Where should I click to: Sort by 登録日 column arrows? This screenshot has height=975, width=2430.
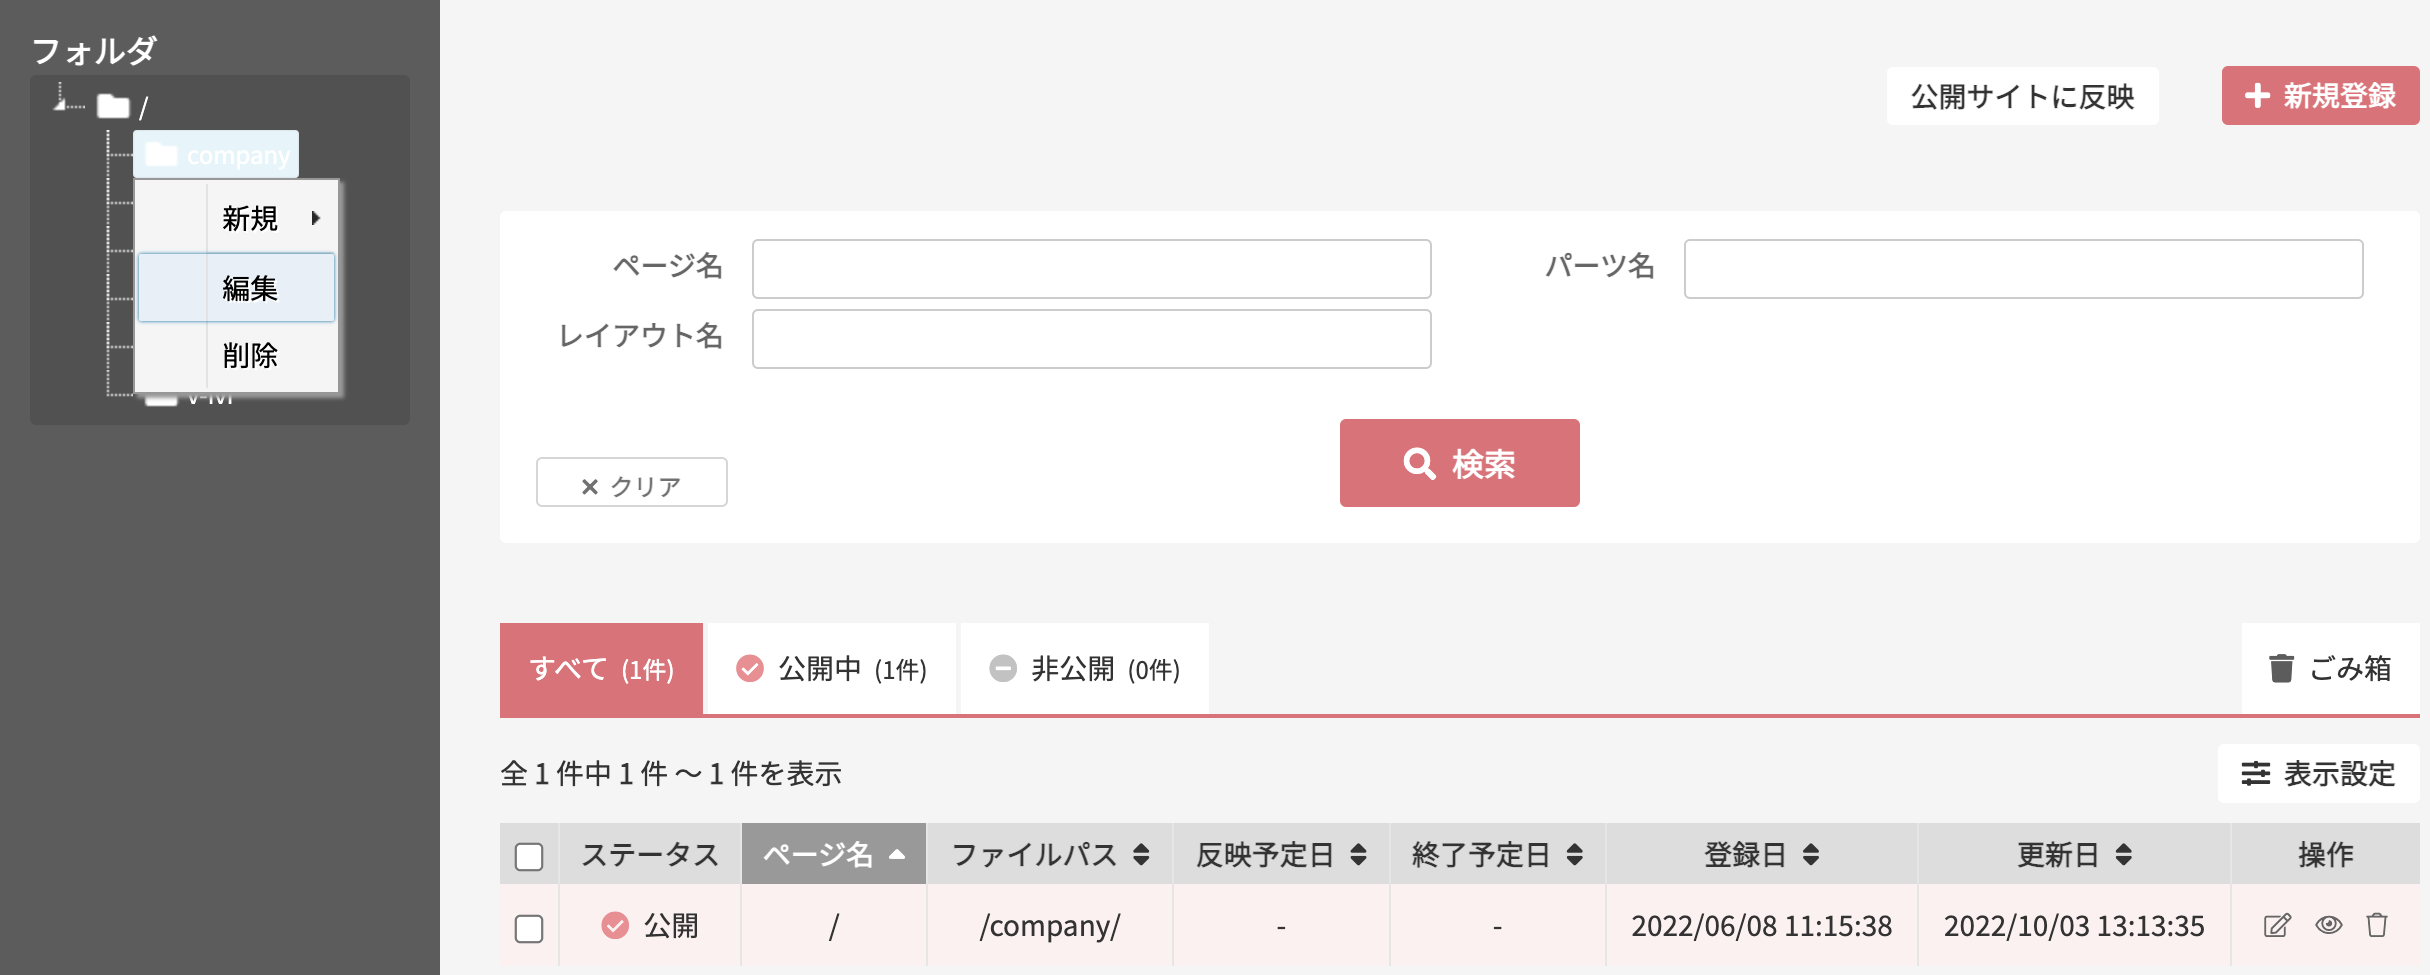tap(1811, 854)
